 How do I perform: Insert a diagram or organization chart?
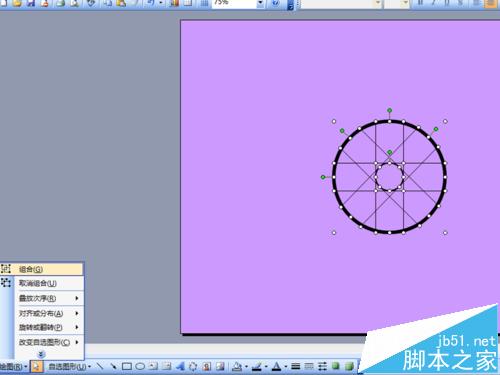coord(193,367)
